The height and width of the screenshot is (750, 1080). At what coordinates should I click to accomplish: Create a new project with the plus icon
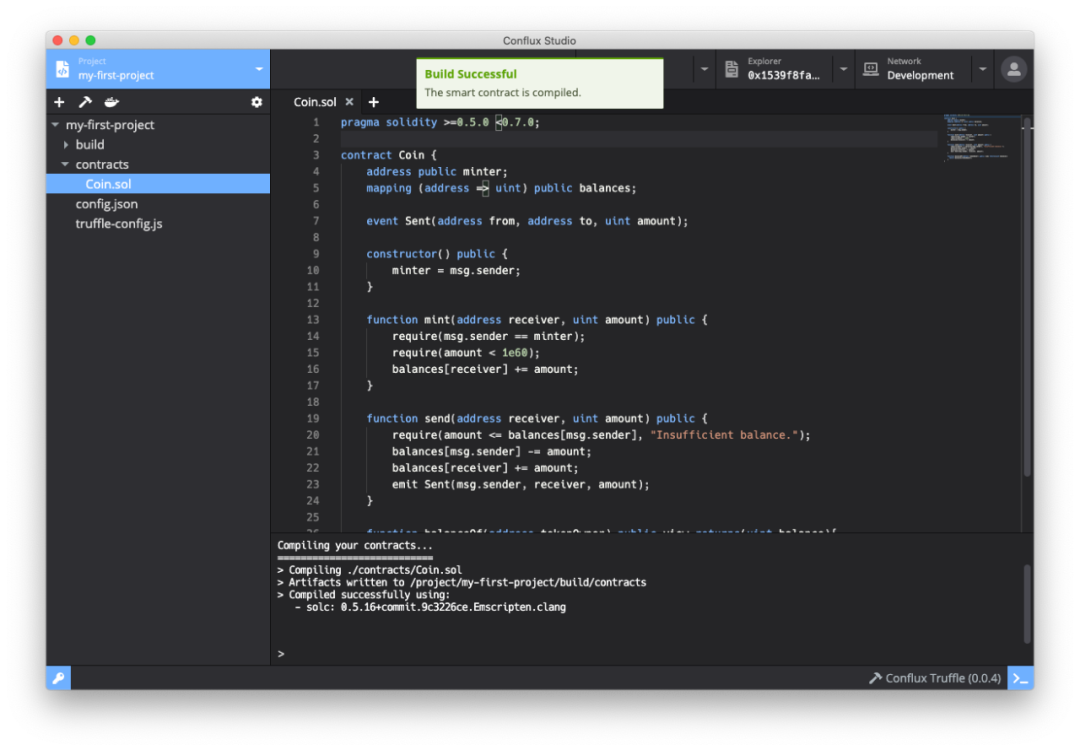(x=58, y=102)
